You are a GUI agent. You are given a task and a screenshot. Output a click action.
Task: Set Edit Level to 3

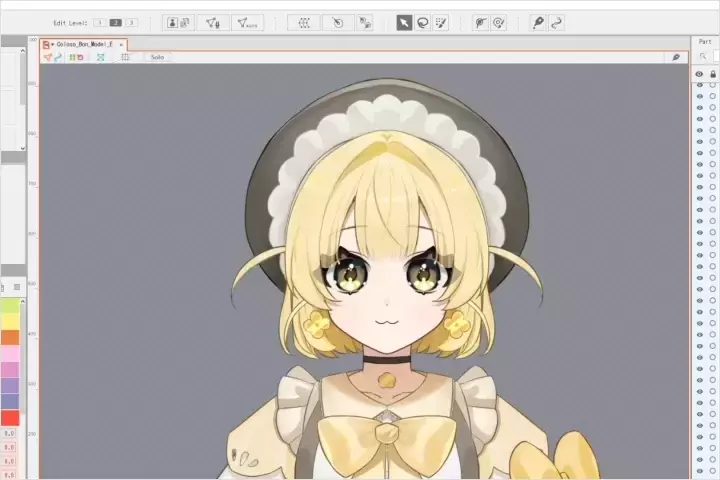tap(131, 23)
